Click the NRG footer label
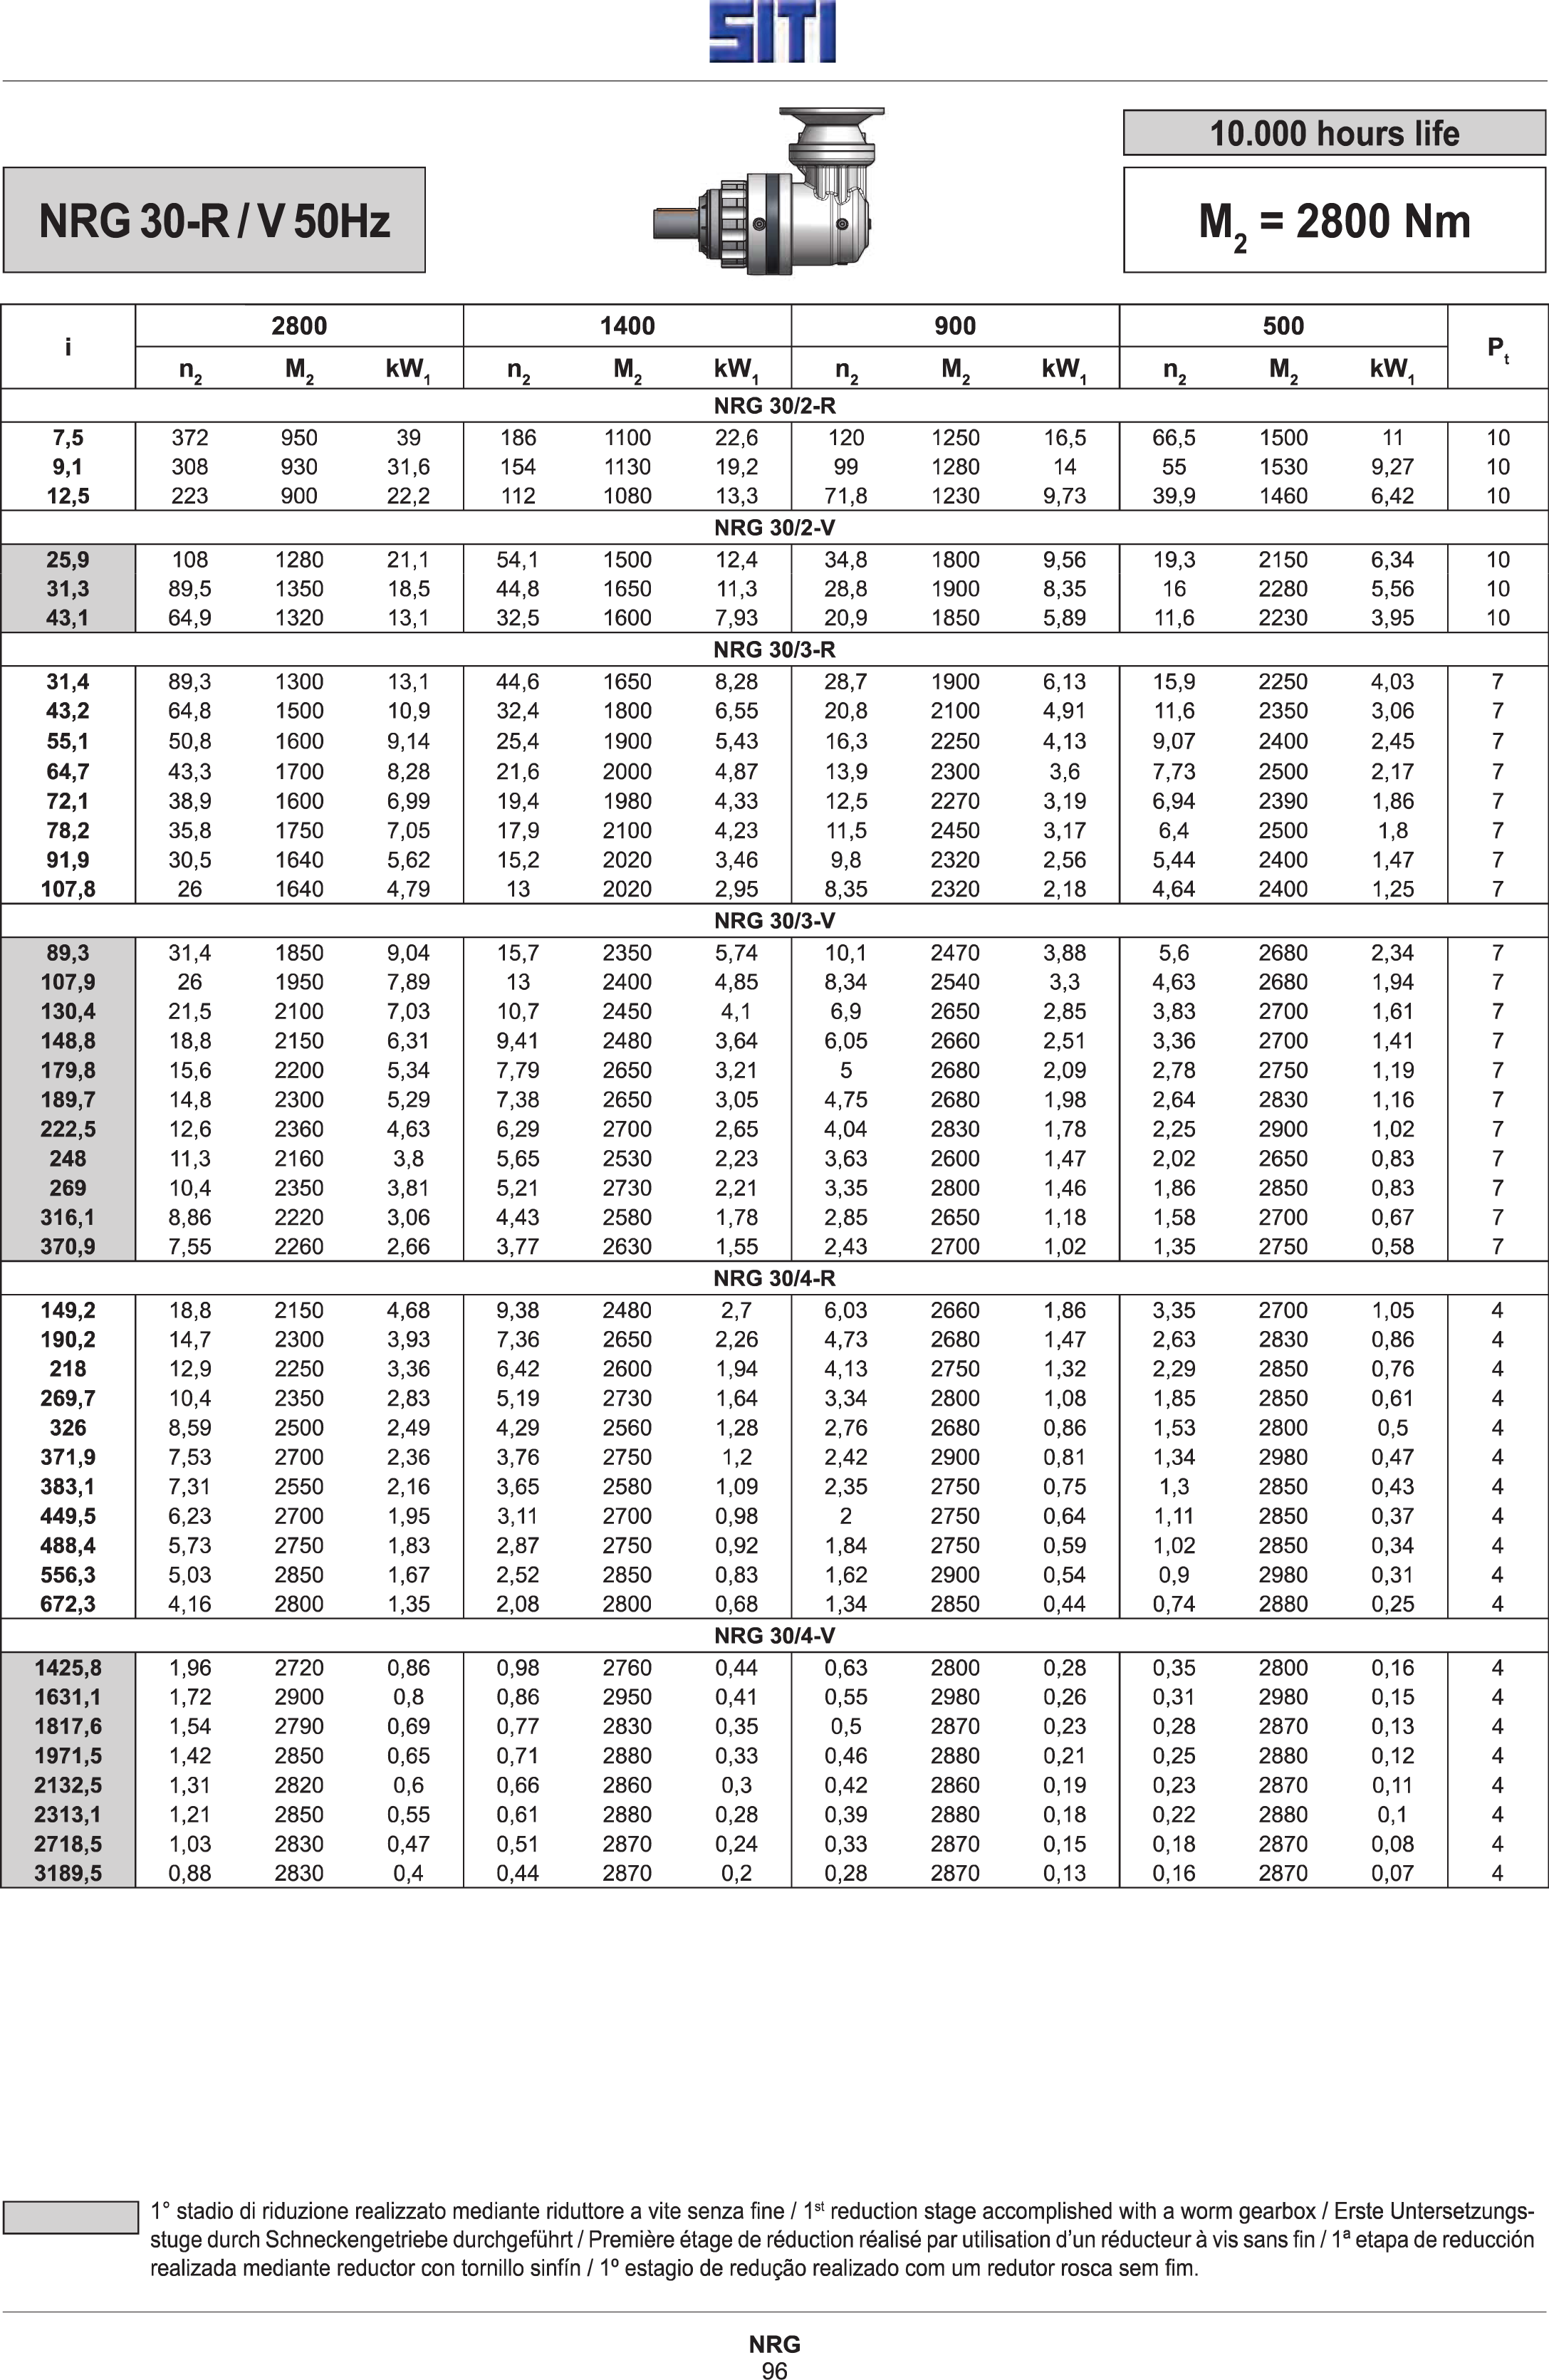This screenshot has height=2380, width=1549. 774,2344
